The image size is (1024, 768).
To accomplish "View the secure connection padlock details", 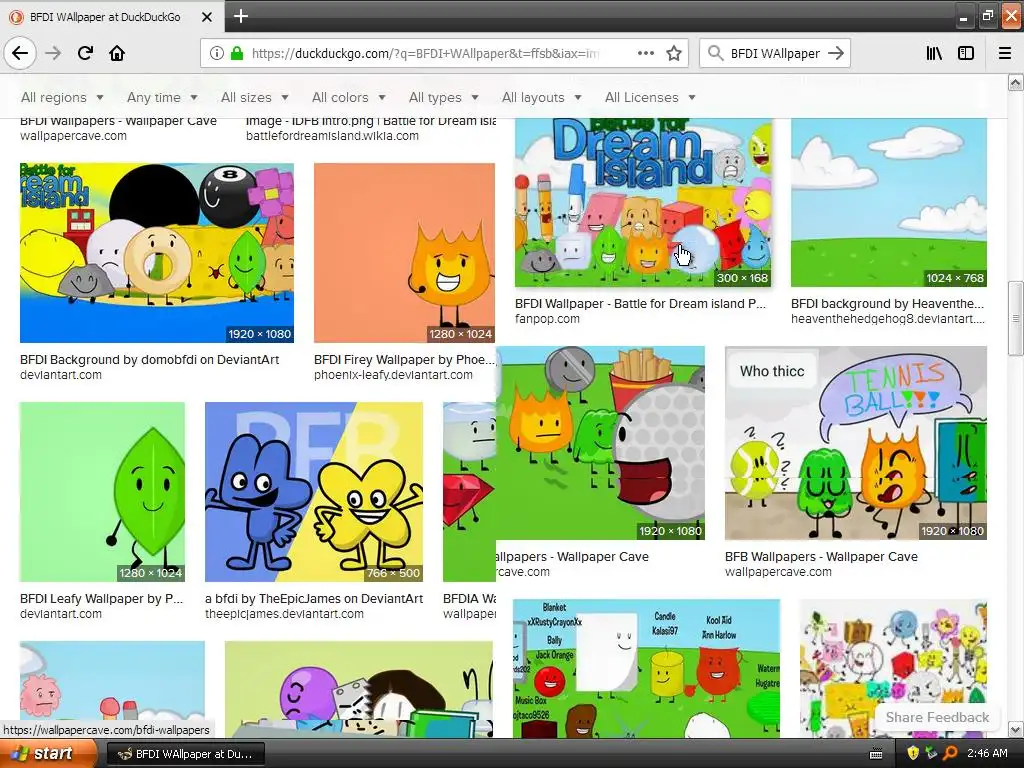I will (236, 54).
